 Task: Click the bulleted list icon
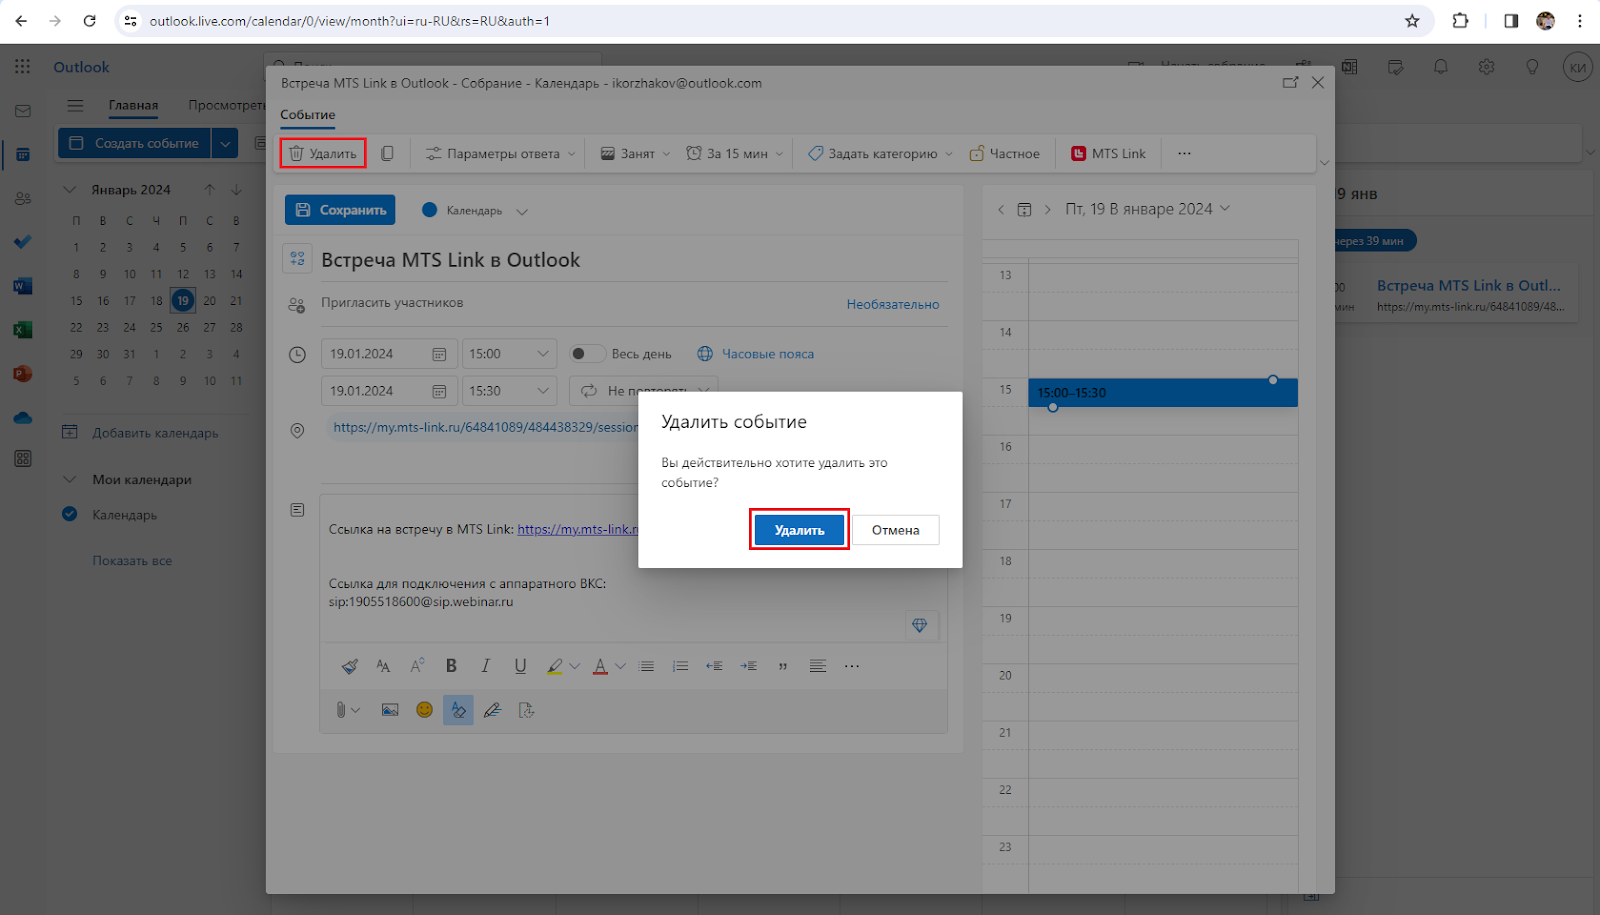click(x=646, y=666)
